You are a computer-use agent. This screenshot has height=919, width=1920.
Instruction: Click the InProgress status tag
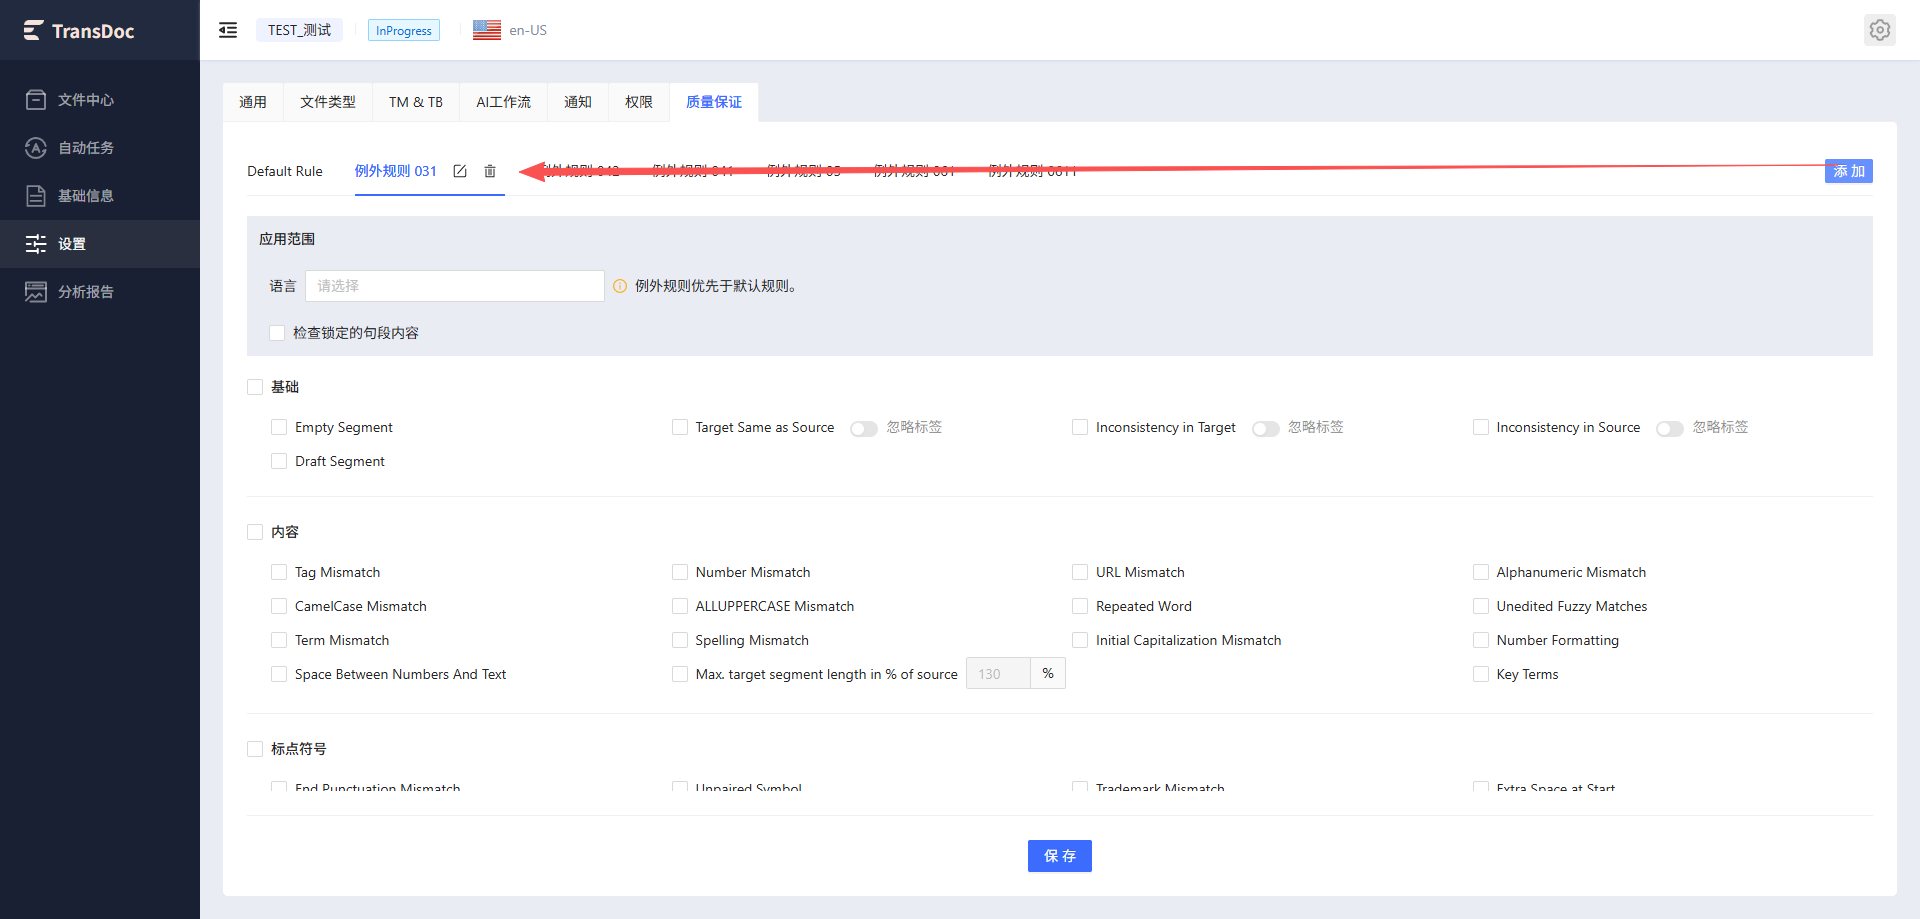coord(404,30)
